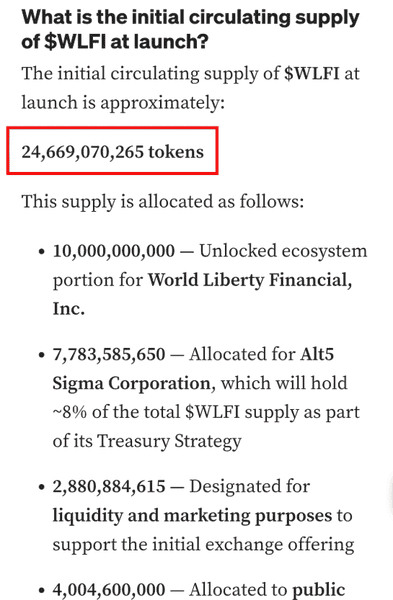
Task: Click the bold 10,000,000,000 amount
Action: (114, 251)
